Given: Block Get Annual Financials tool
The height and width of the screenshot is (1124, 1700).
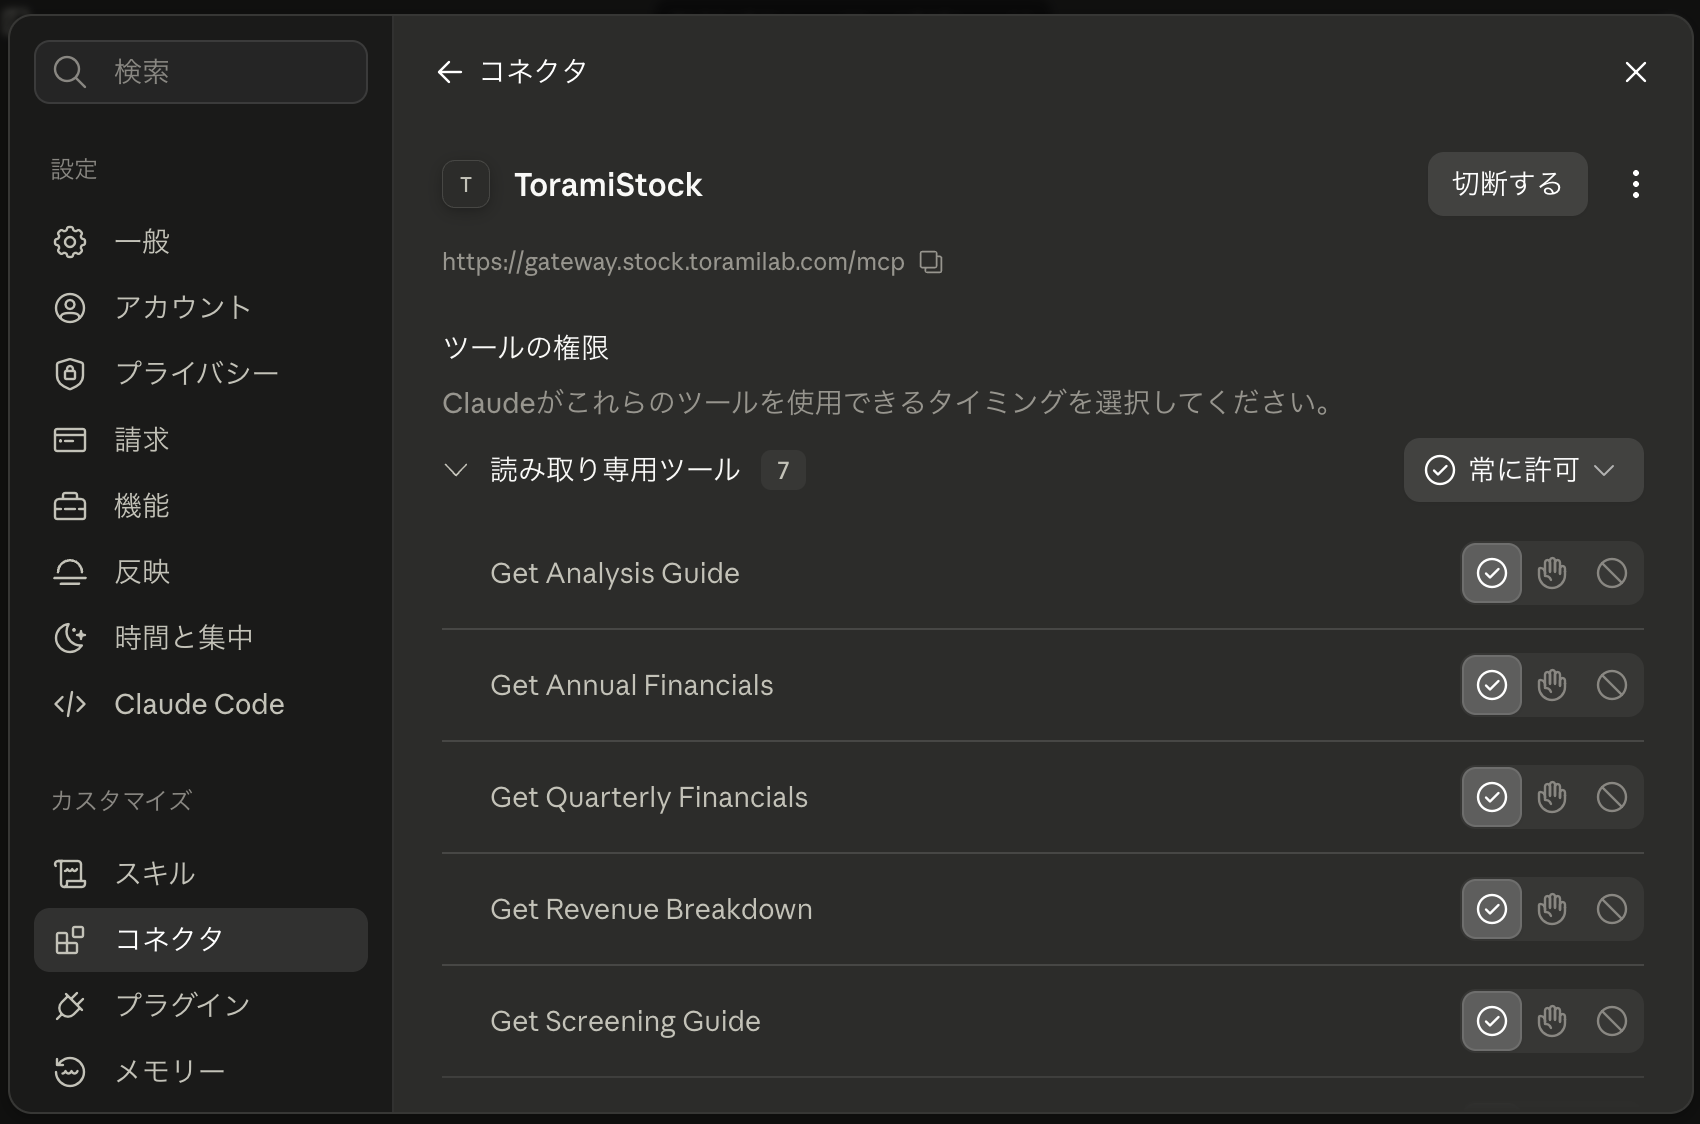Looking at the screenshot, I should click(1612, 685).
